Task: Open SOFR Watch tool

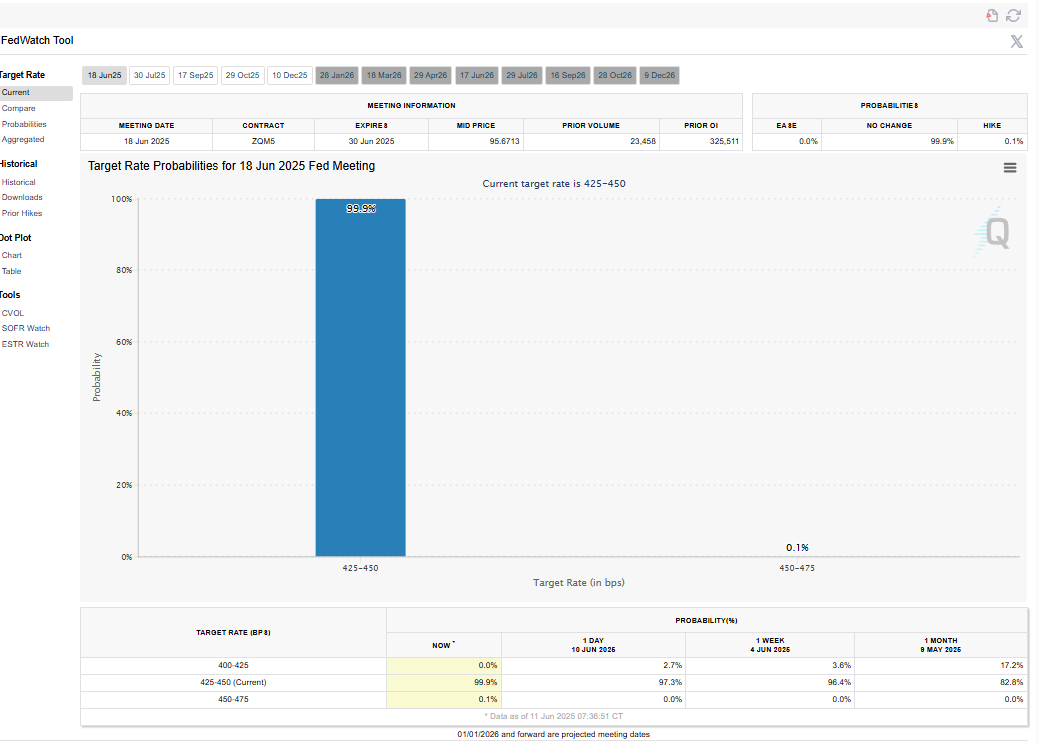Action: (x=26, y=328)
